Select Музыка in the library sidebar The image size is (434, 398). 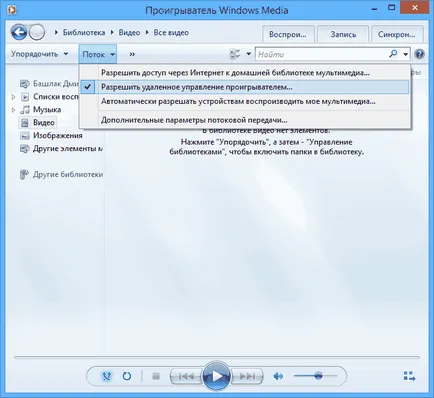47,110
